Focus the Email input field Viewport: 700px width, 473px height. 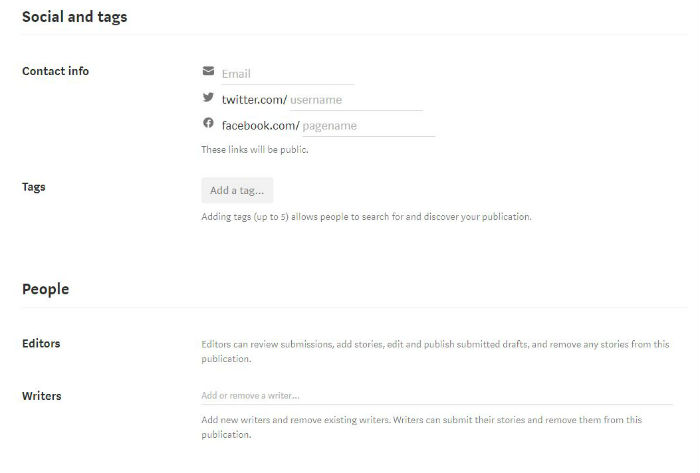pos(286,73)
